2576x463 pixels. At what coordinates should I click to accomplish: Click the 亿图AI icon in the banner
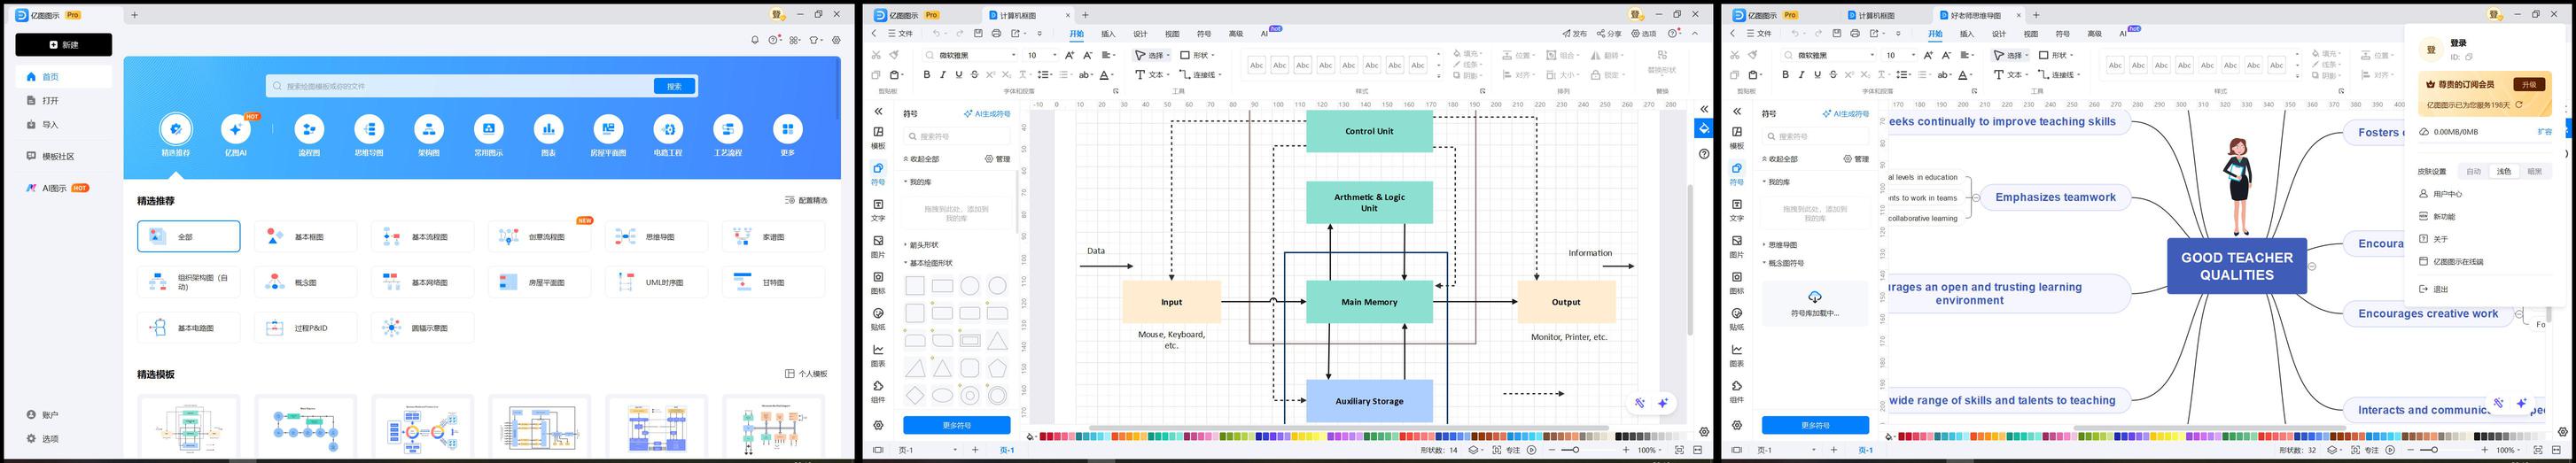(236, 129)
